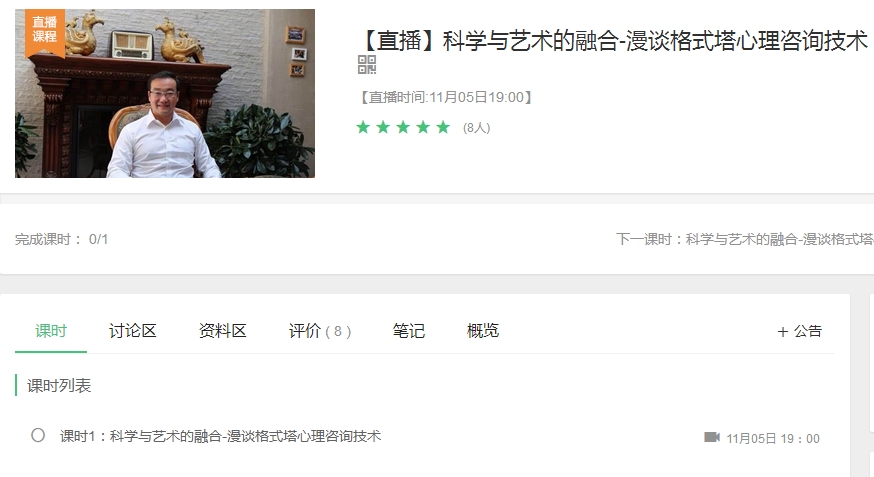
Task: Open the 讨论区 tab
Action: [x=133, y=331]
